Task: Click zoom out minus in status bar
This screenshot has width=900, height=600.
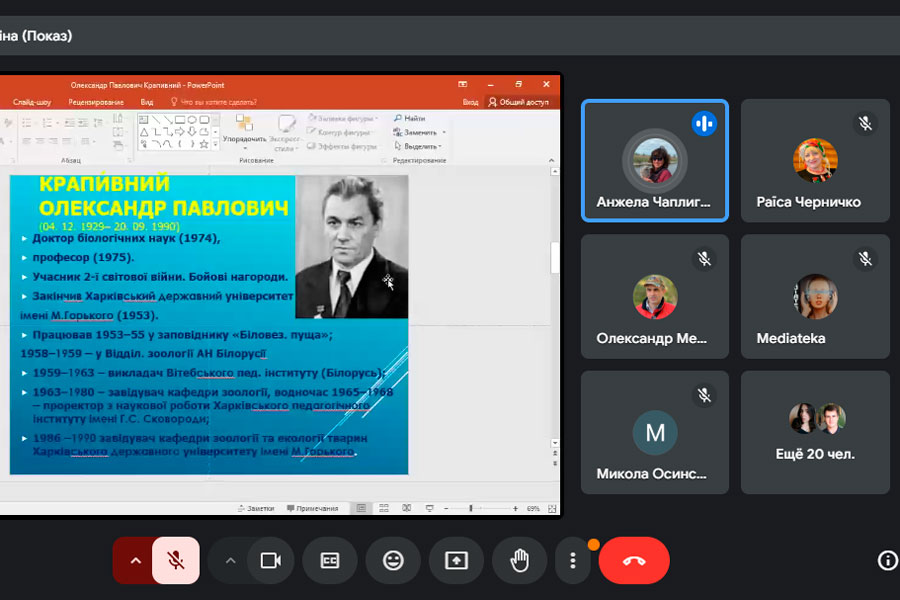Action: tap(446, 508)
